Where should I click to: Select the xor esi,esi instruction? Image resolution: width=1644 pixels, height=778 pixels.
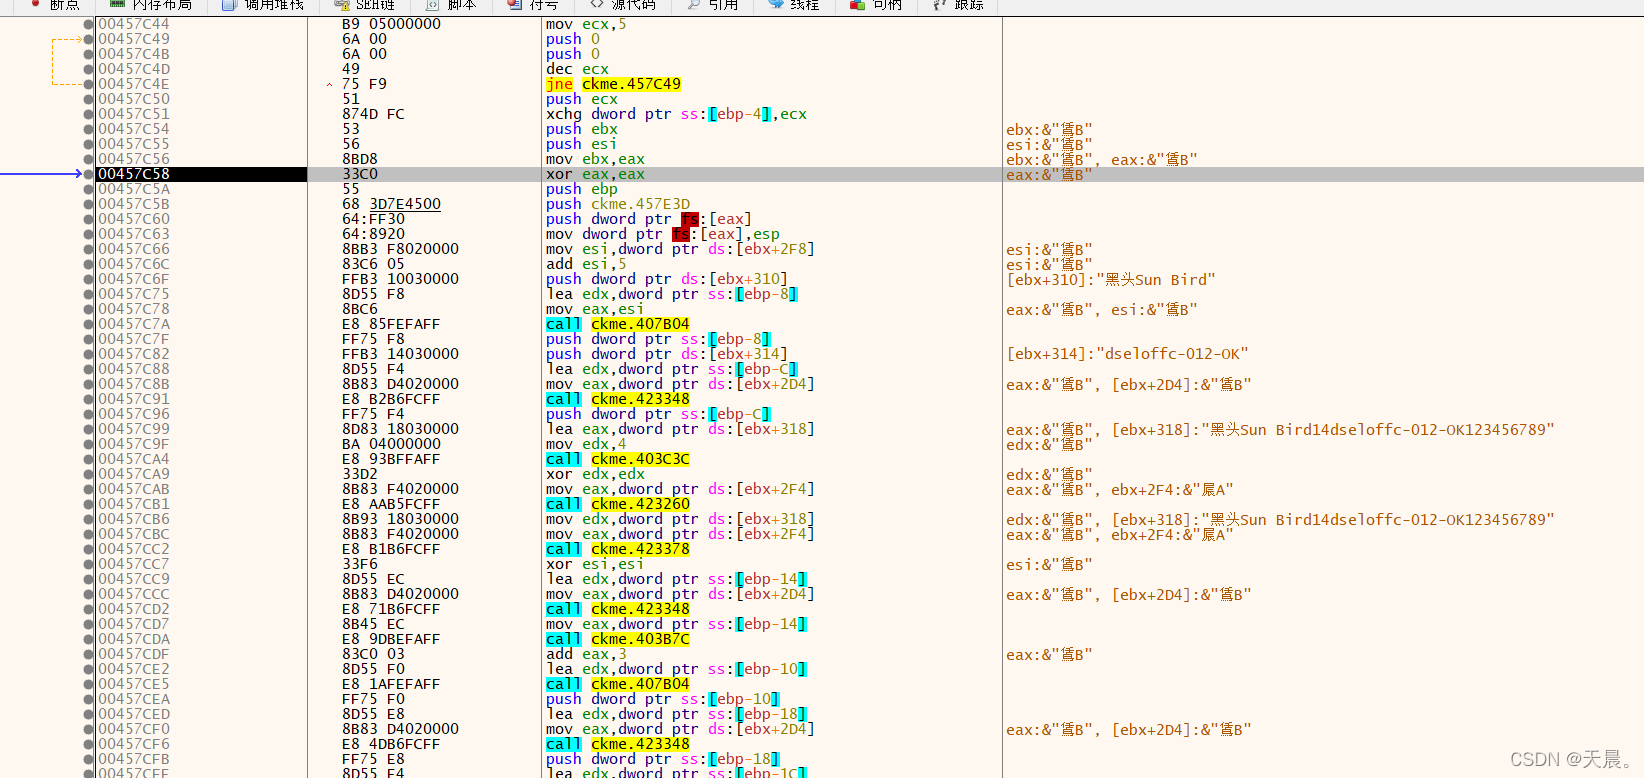(595, 564)
